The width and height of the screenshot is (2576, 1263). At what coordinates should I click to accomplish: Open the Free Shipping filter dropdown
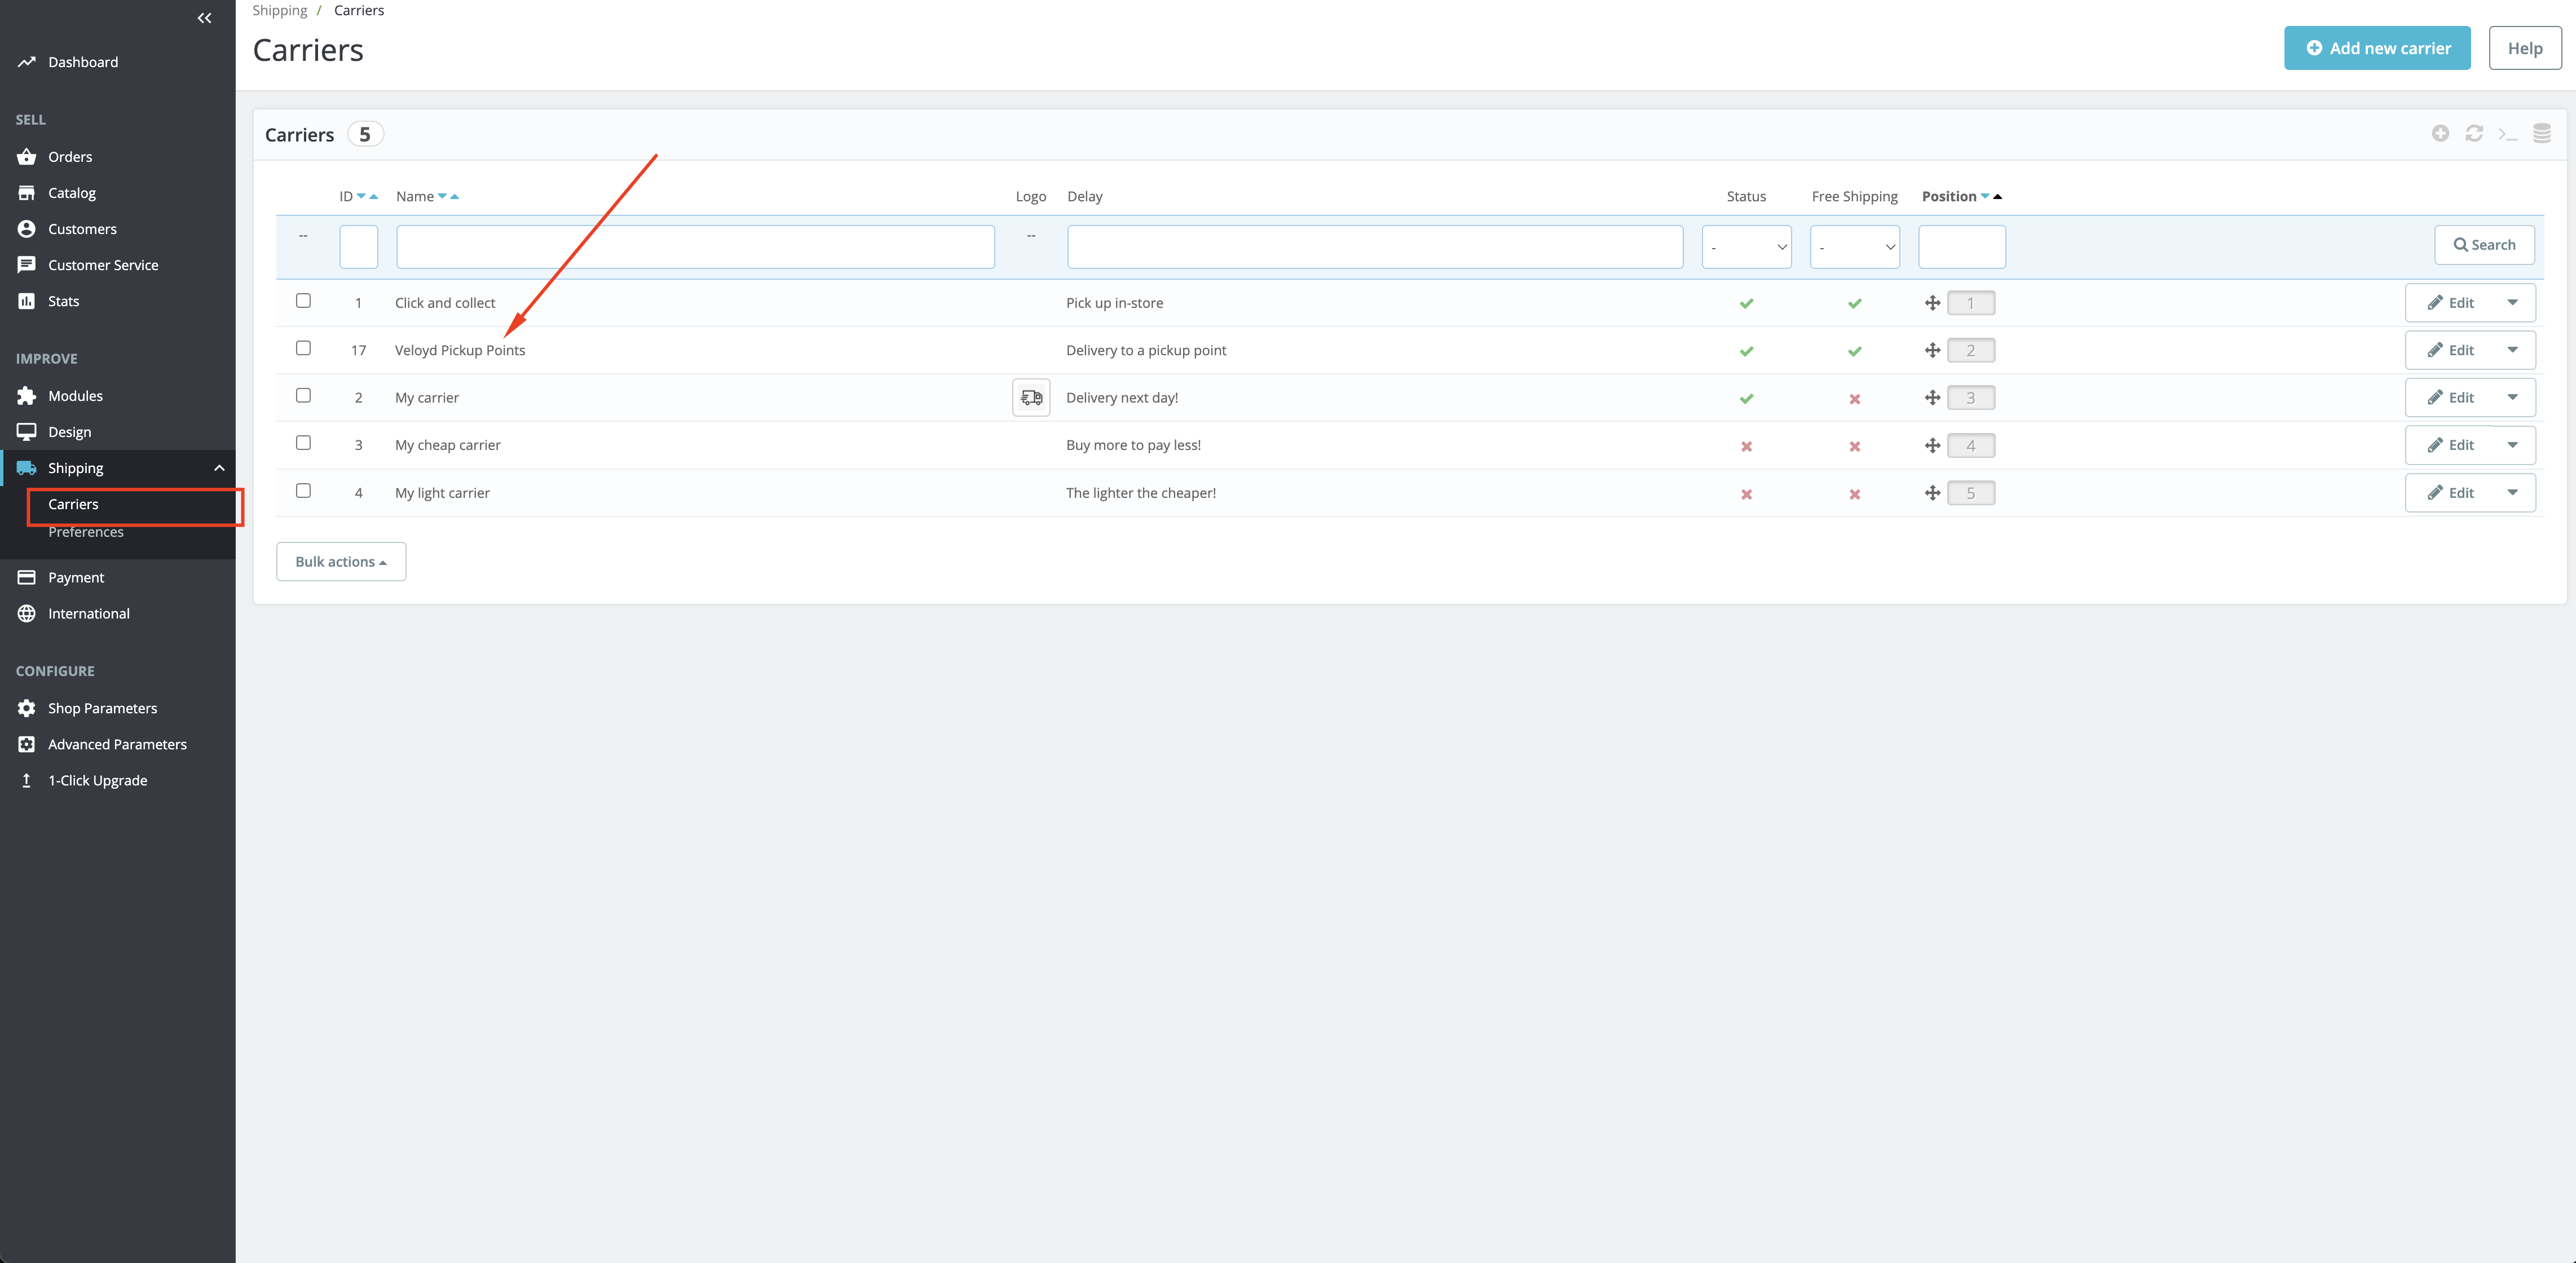point(1854,247)
